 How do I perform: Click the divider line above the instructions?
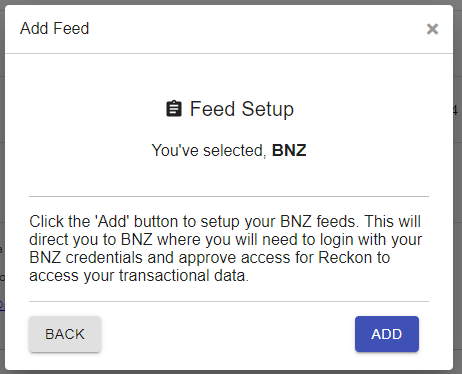click(x=229, y=197)
